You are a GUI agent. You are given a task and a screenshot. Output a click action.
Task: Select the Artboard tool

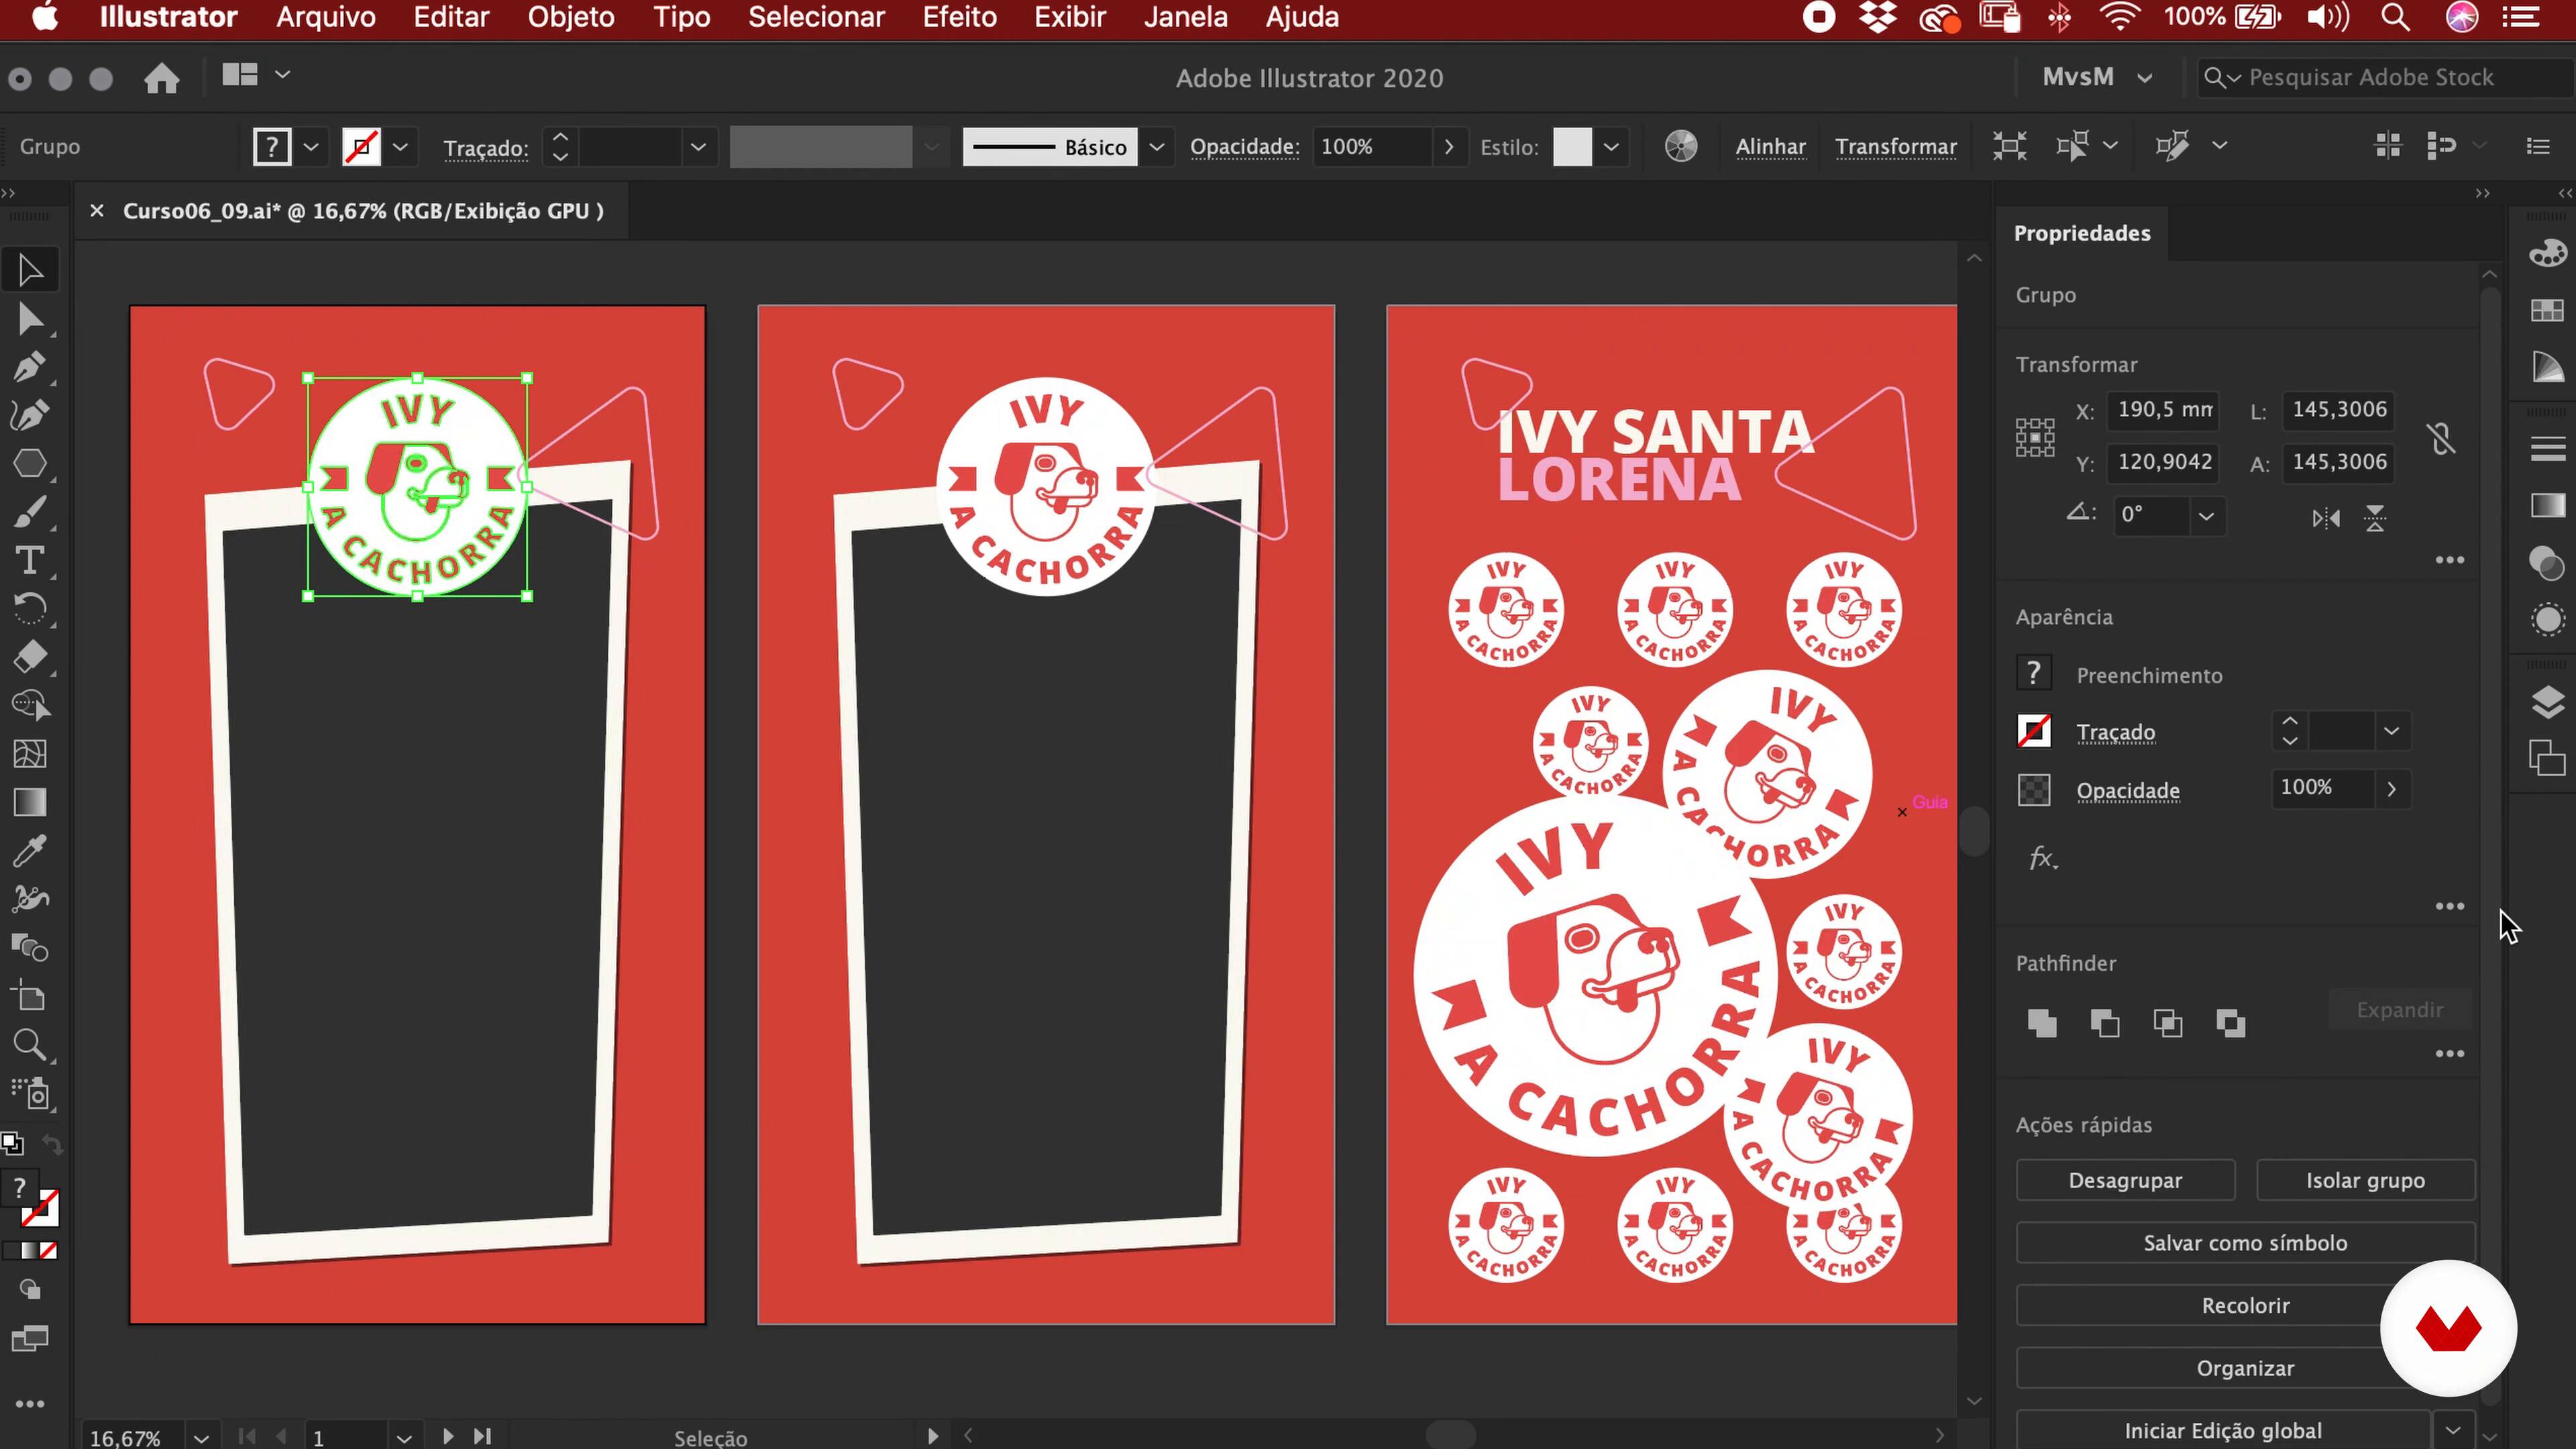coord(30,996)
